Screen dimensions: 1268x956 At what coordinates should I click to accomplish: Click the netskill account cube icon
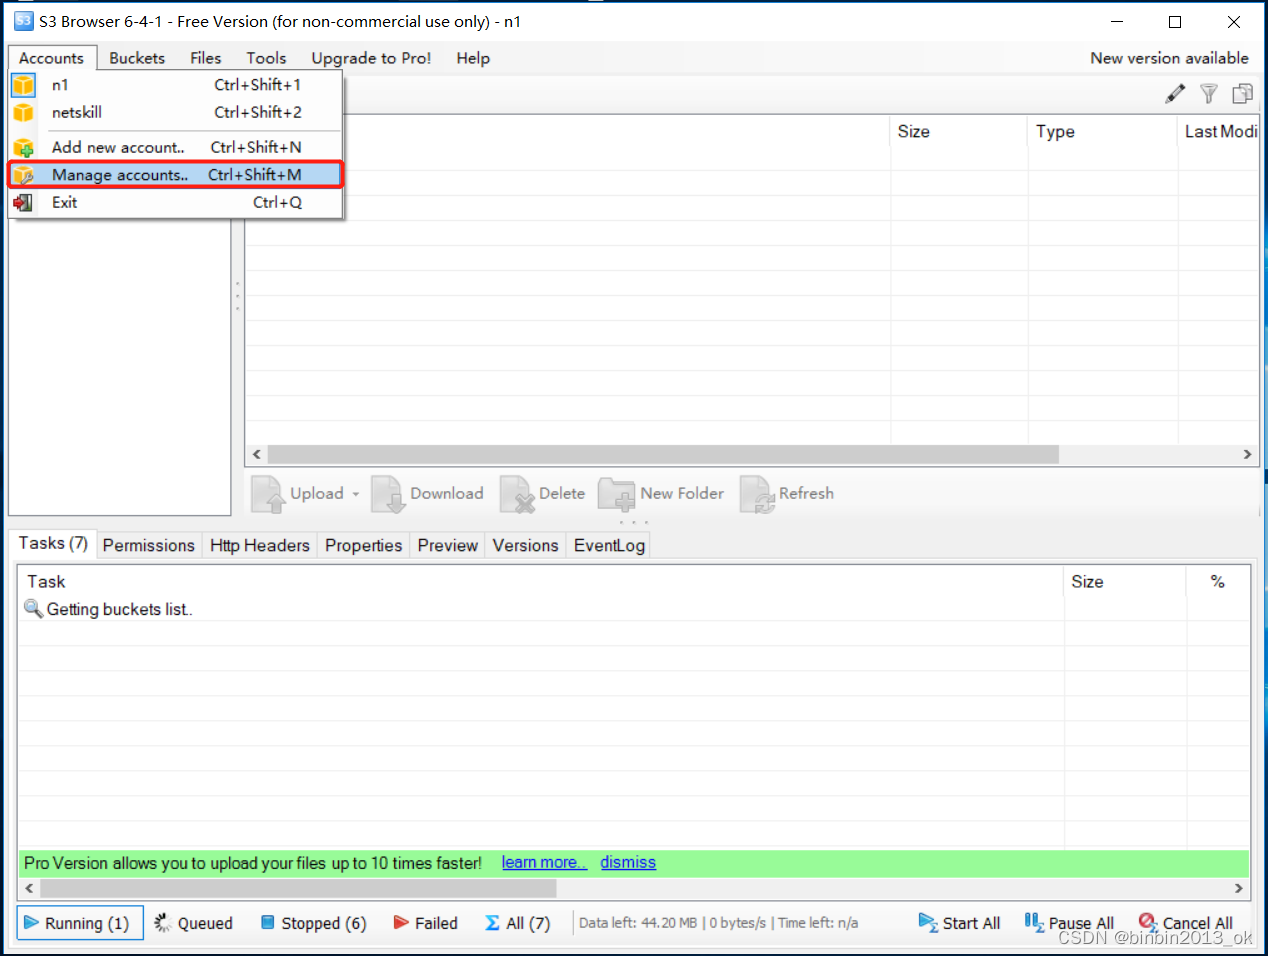[x=23, y=112]
